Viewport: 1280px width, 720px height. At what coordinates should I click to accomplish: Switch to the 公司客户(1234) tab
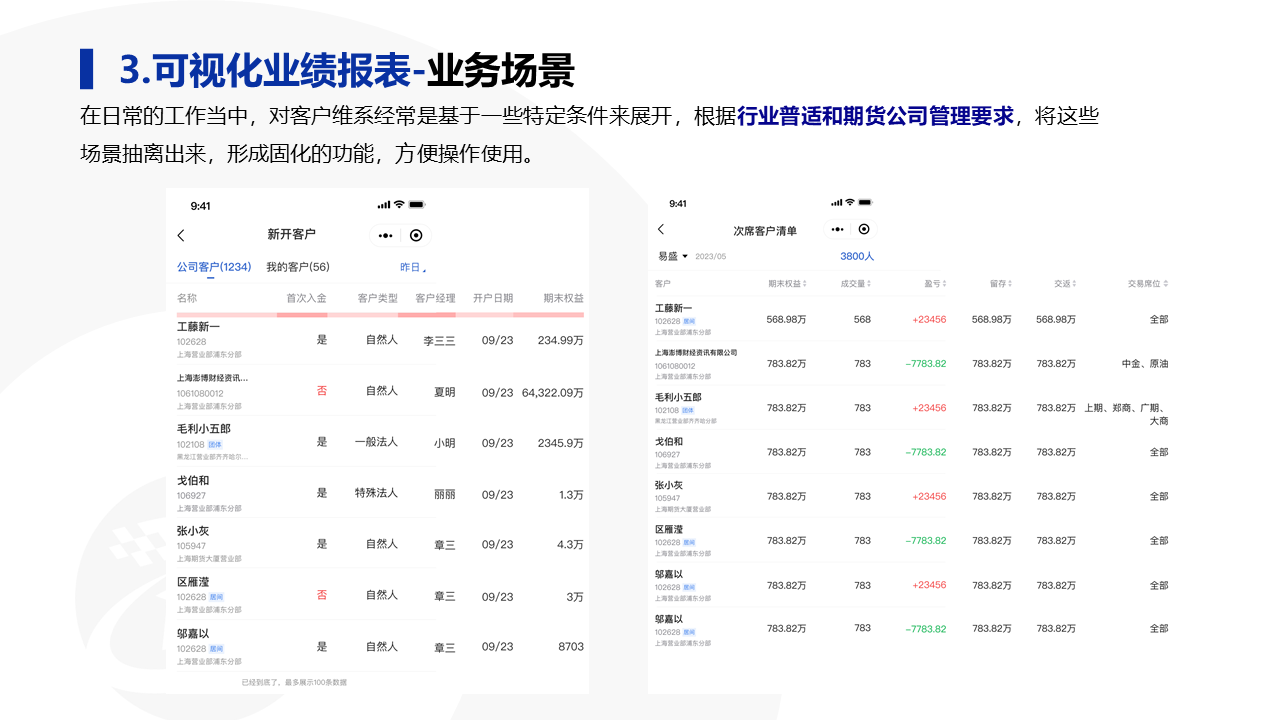click(x=214, y=267)
